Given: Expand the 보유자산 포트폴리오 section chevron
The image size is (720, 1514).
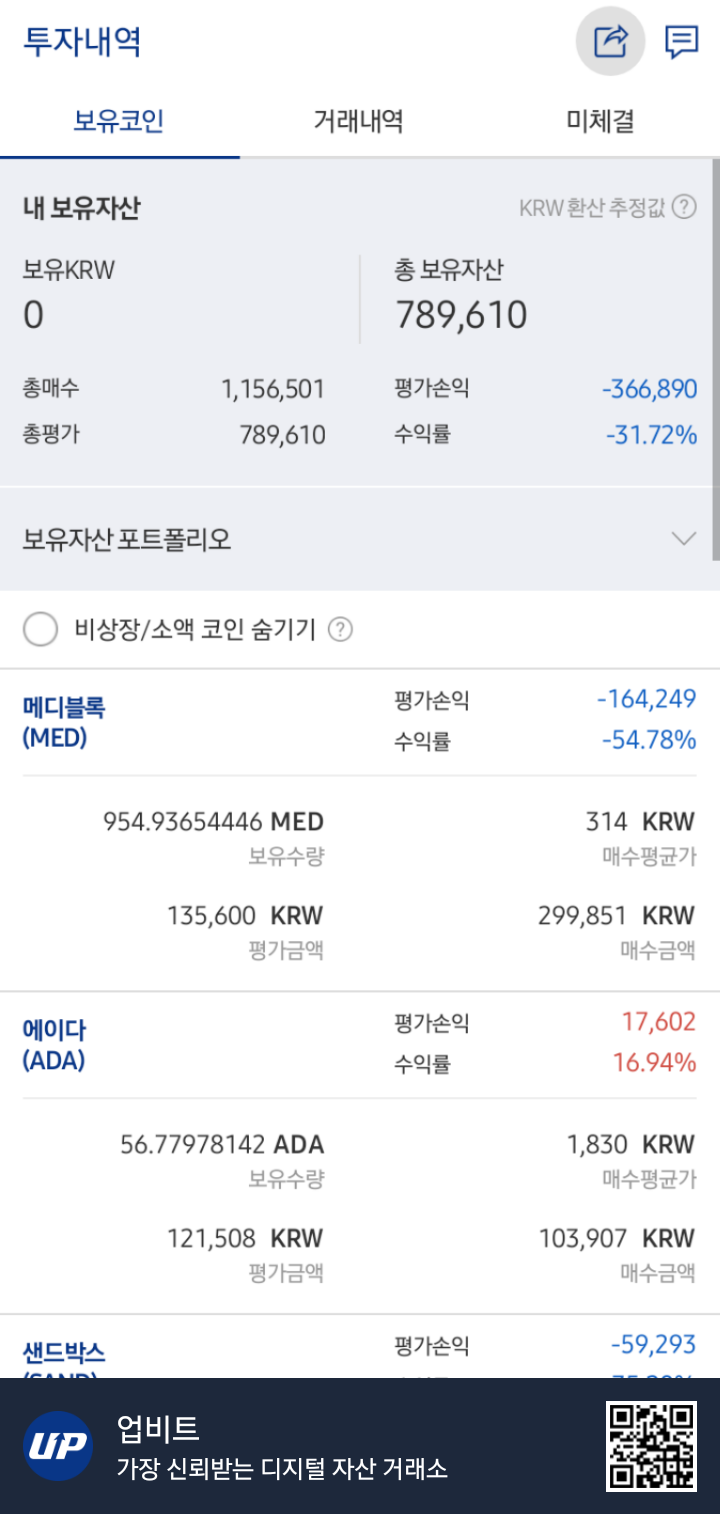Looking at the screenshot, I should (684, 539).
